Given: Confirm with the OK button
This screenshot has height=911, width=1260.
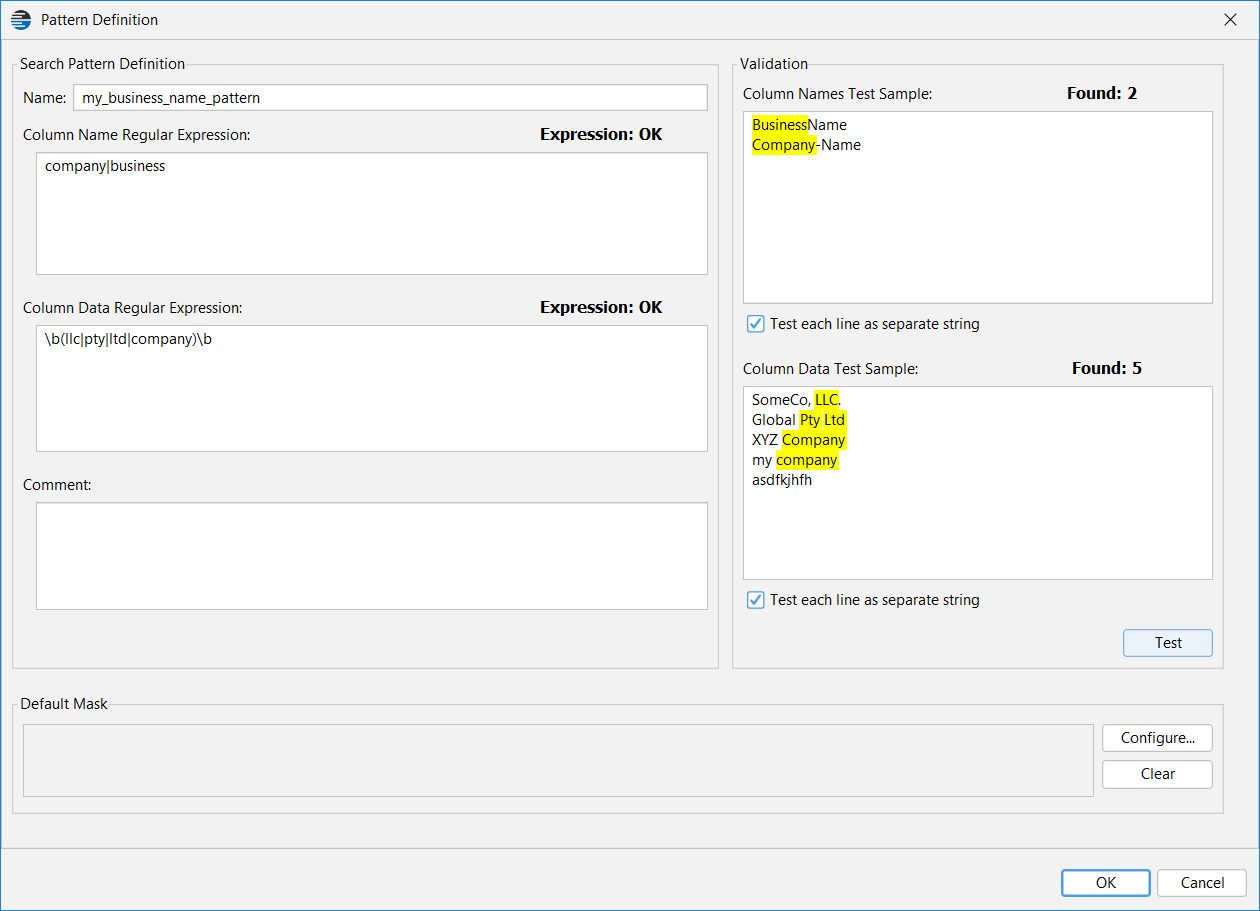Looking at the screenshot, I should pyautogui.click(x=1105, y=883).
